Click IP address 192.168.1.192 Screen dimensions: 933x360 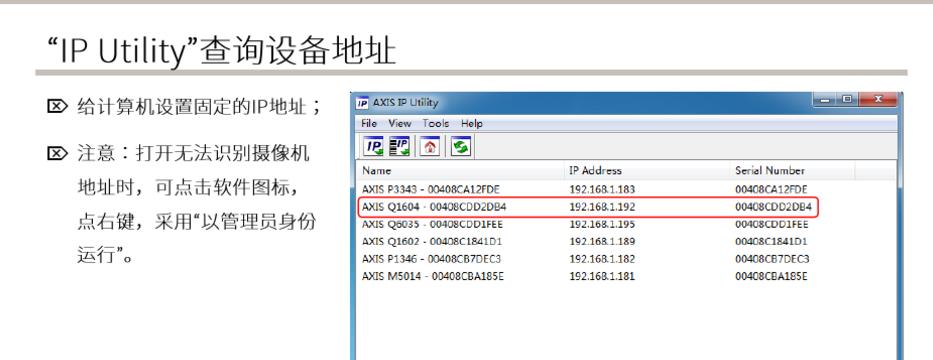(602, 207)
